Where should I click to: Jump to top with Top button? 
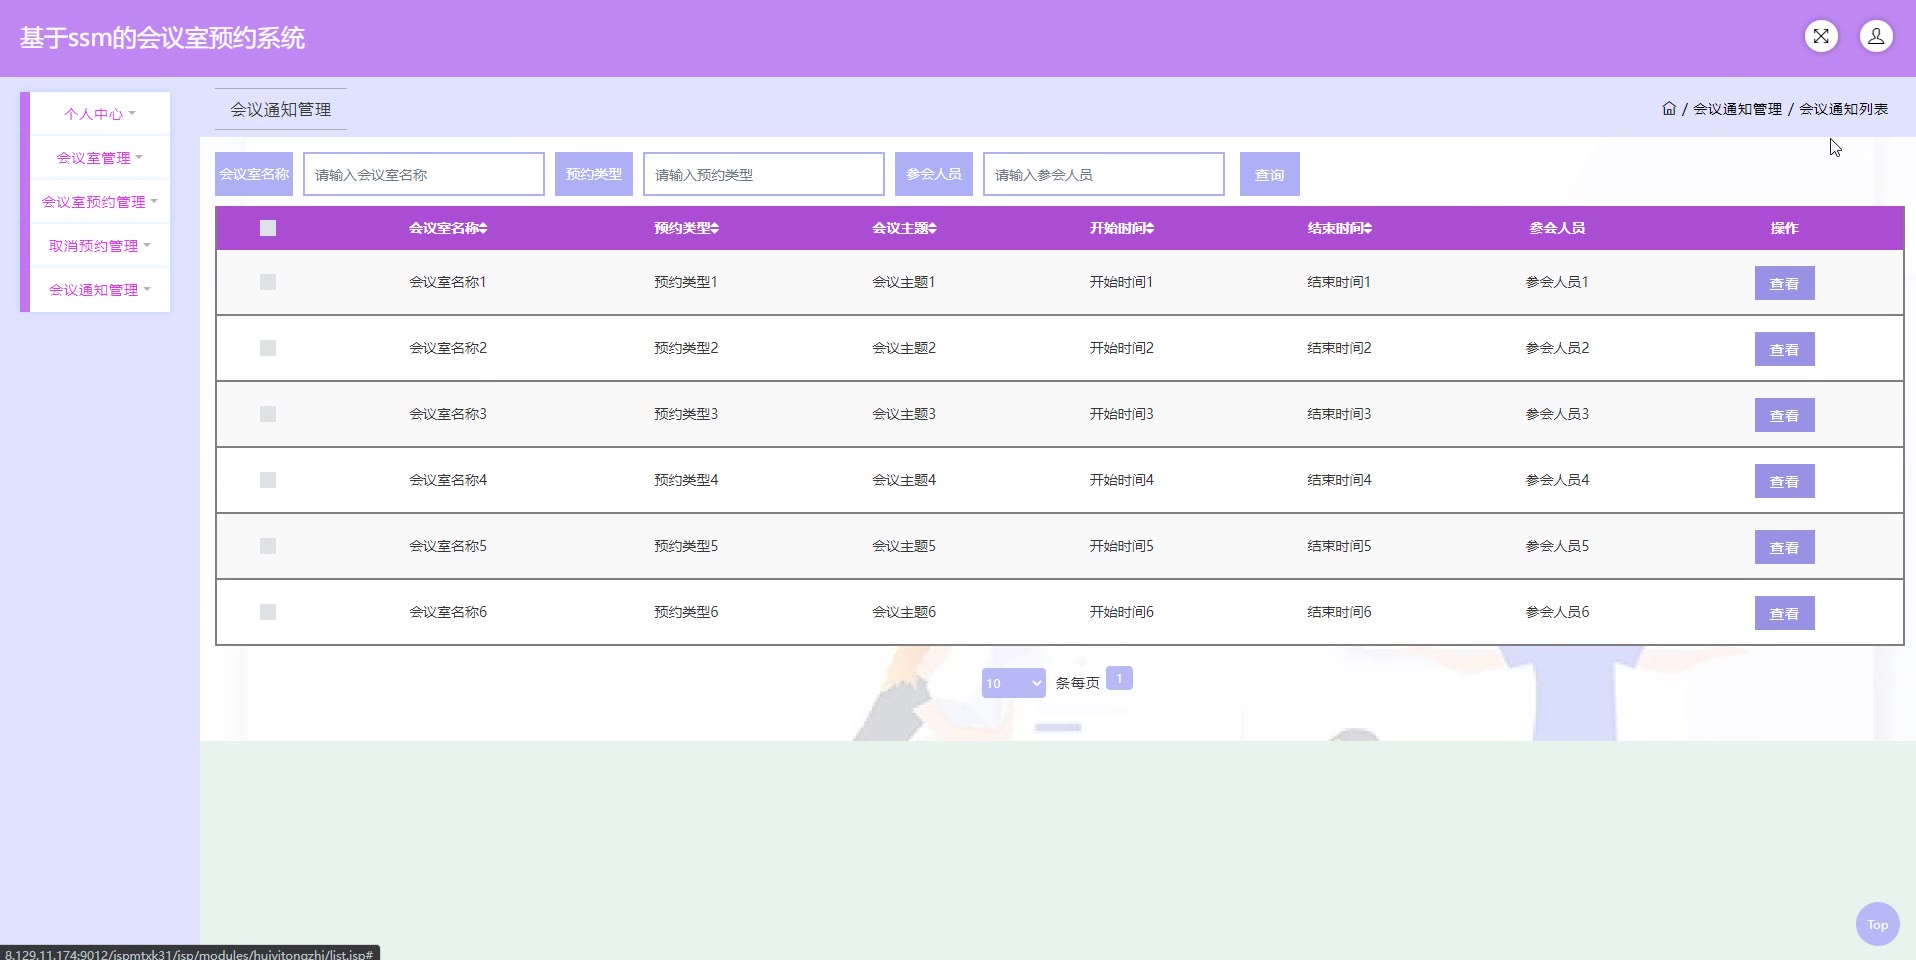point(1877,924)
